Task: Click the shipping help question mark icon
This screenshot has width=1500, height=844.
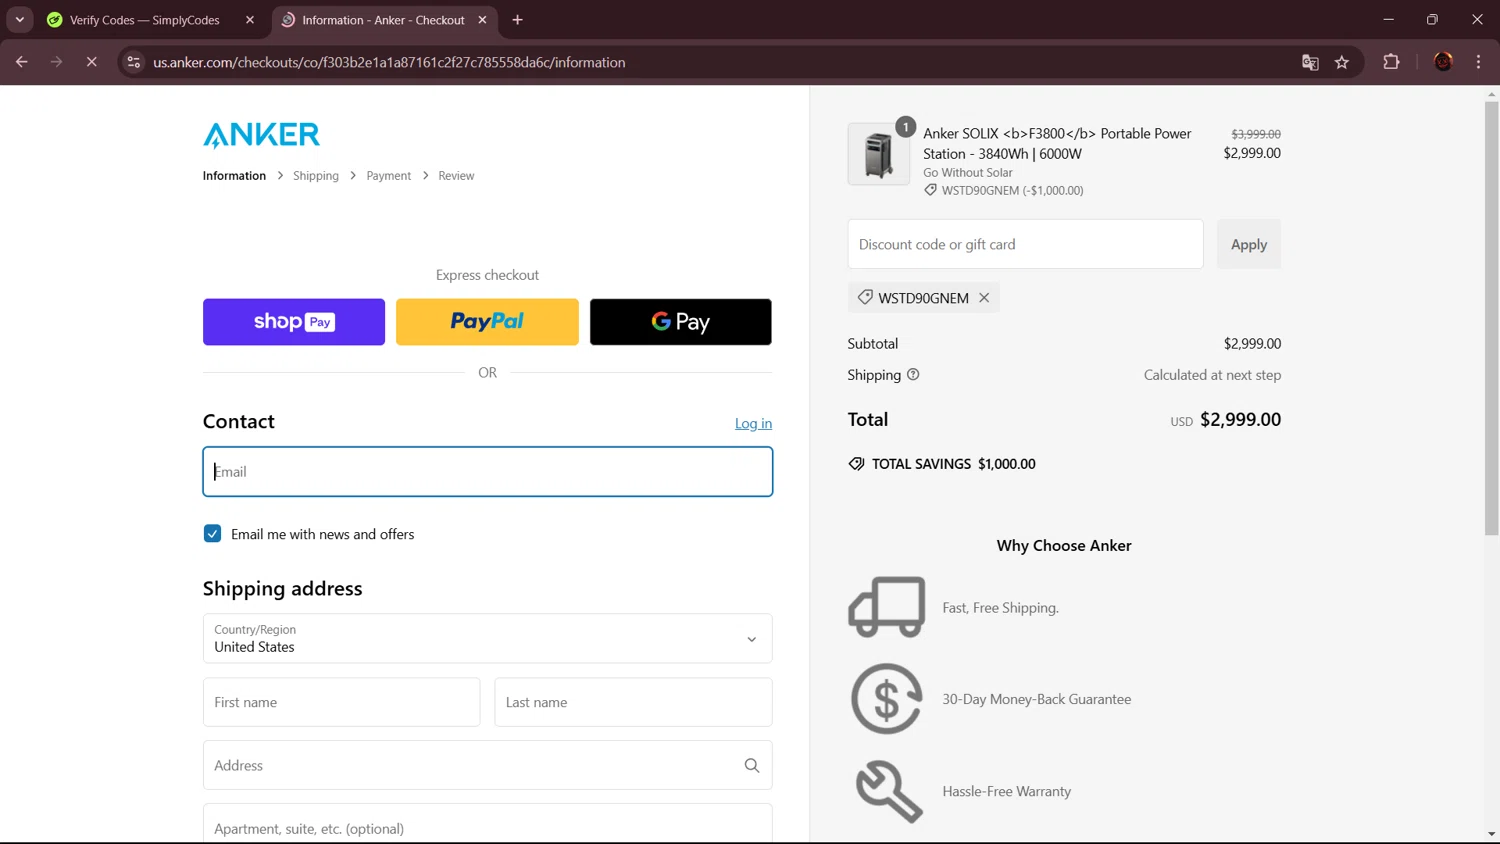Action: [913, 375]
